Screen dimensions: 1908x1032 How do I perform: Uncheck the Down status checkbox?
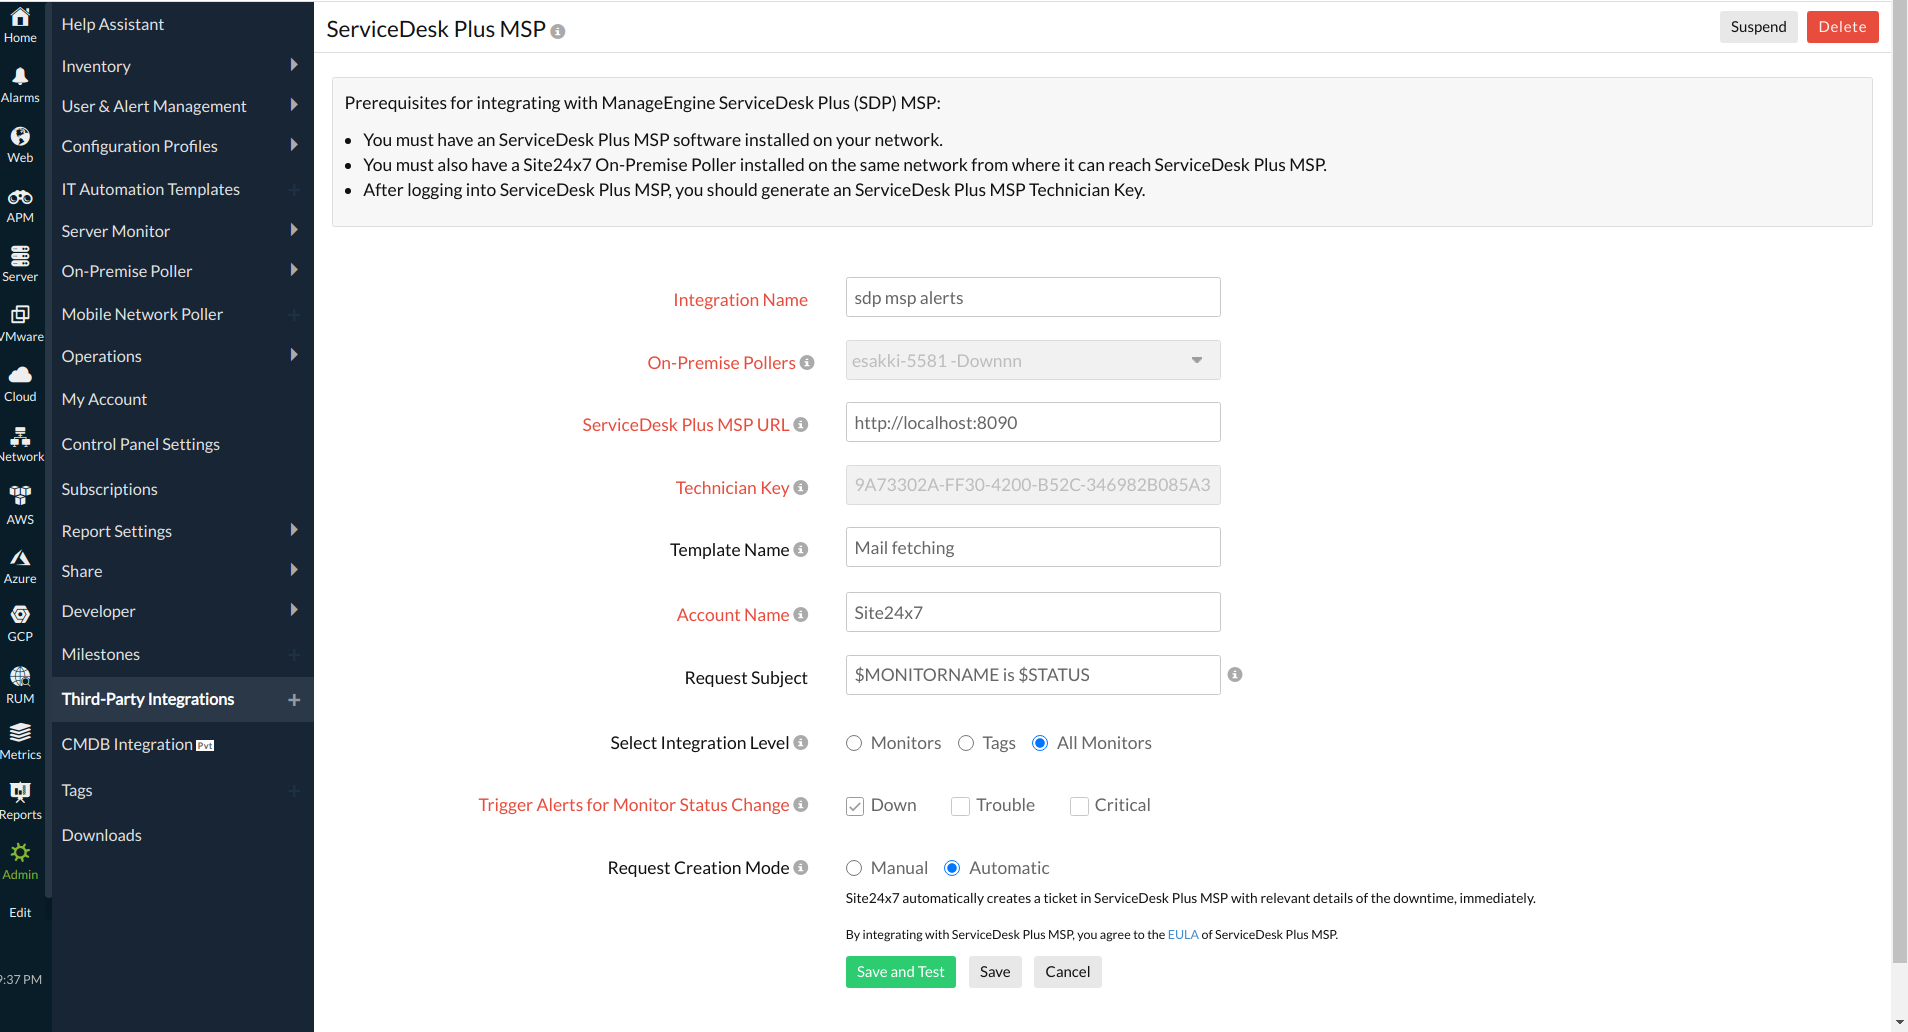pyautogui.click(x=855, y=806)
